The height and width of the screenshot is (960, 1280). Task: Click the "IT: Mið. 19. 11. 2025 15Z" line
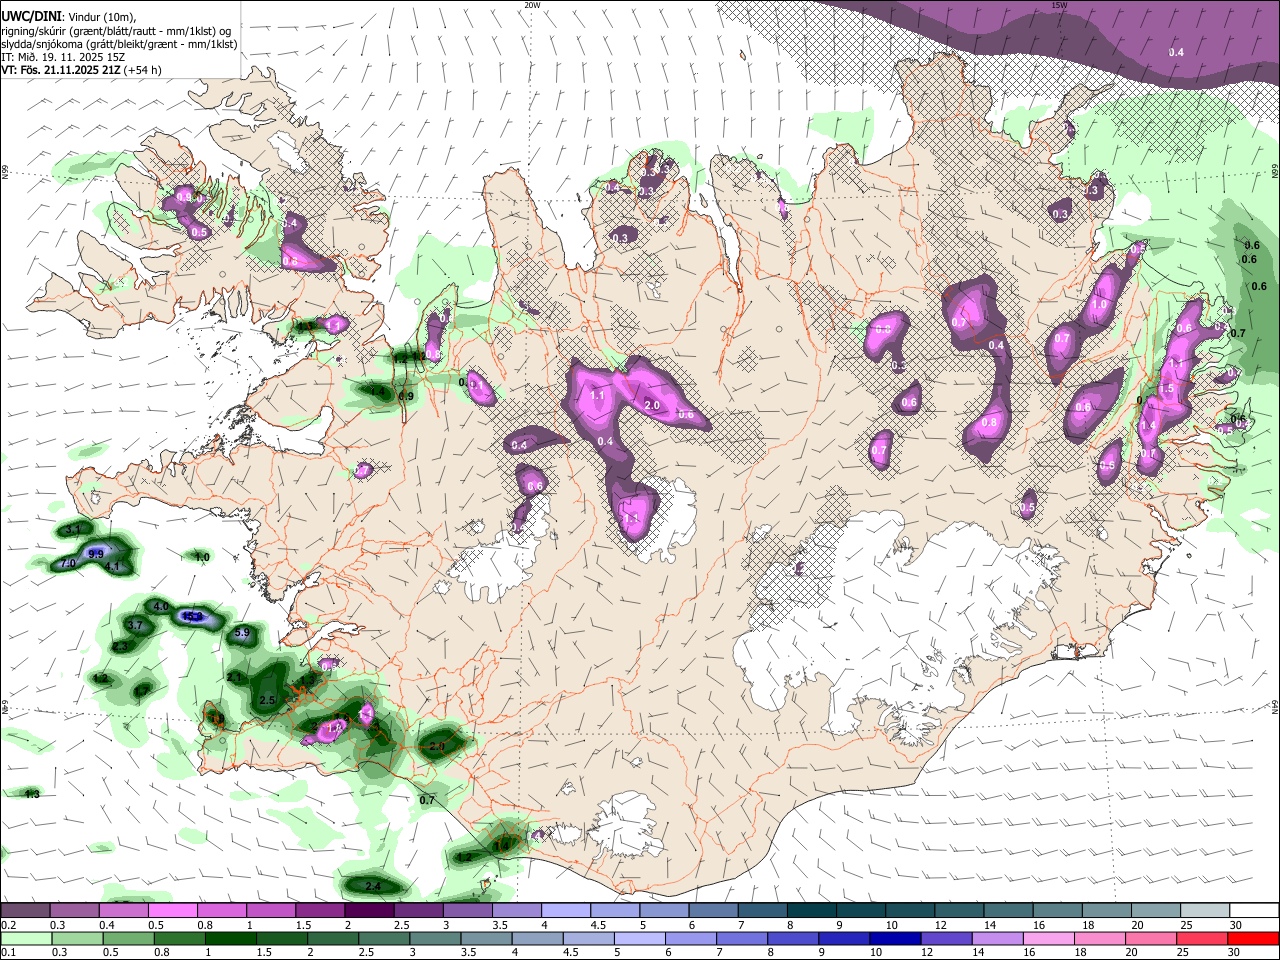(62, 57)
